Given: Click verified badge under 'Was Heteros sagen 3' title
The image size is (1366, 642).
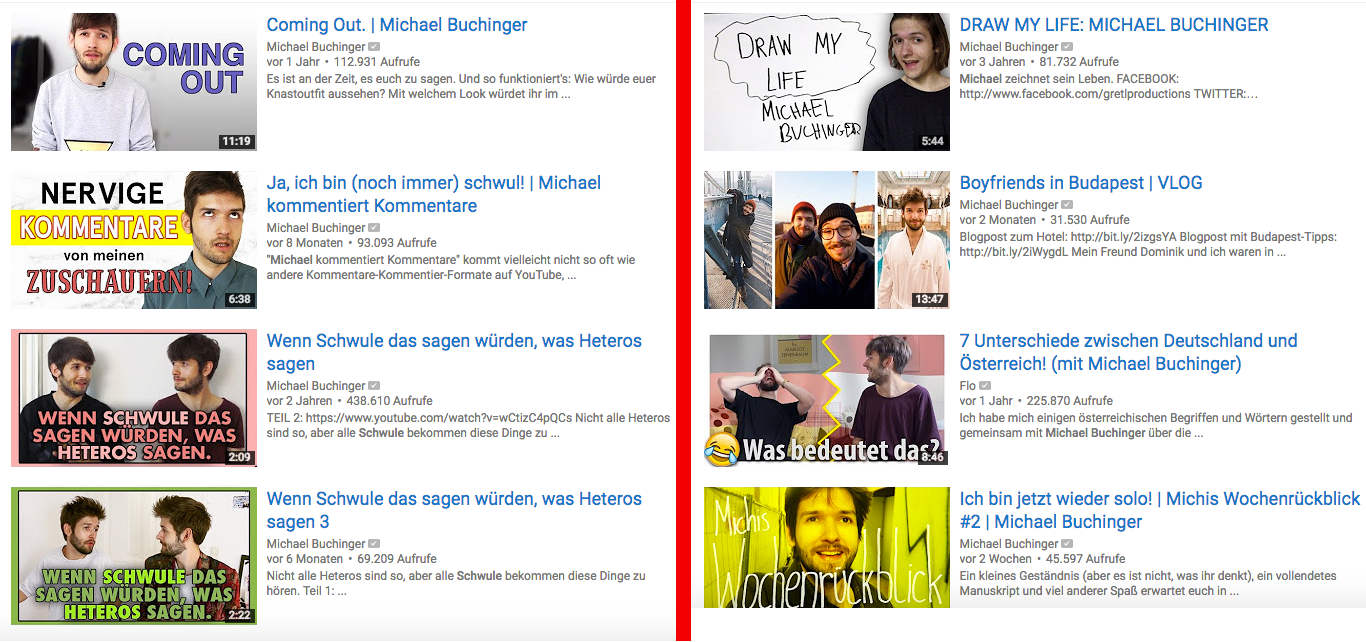Looking at the screenshot, I should point(374,544).
